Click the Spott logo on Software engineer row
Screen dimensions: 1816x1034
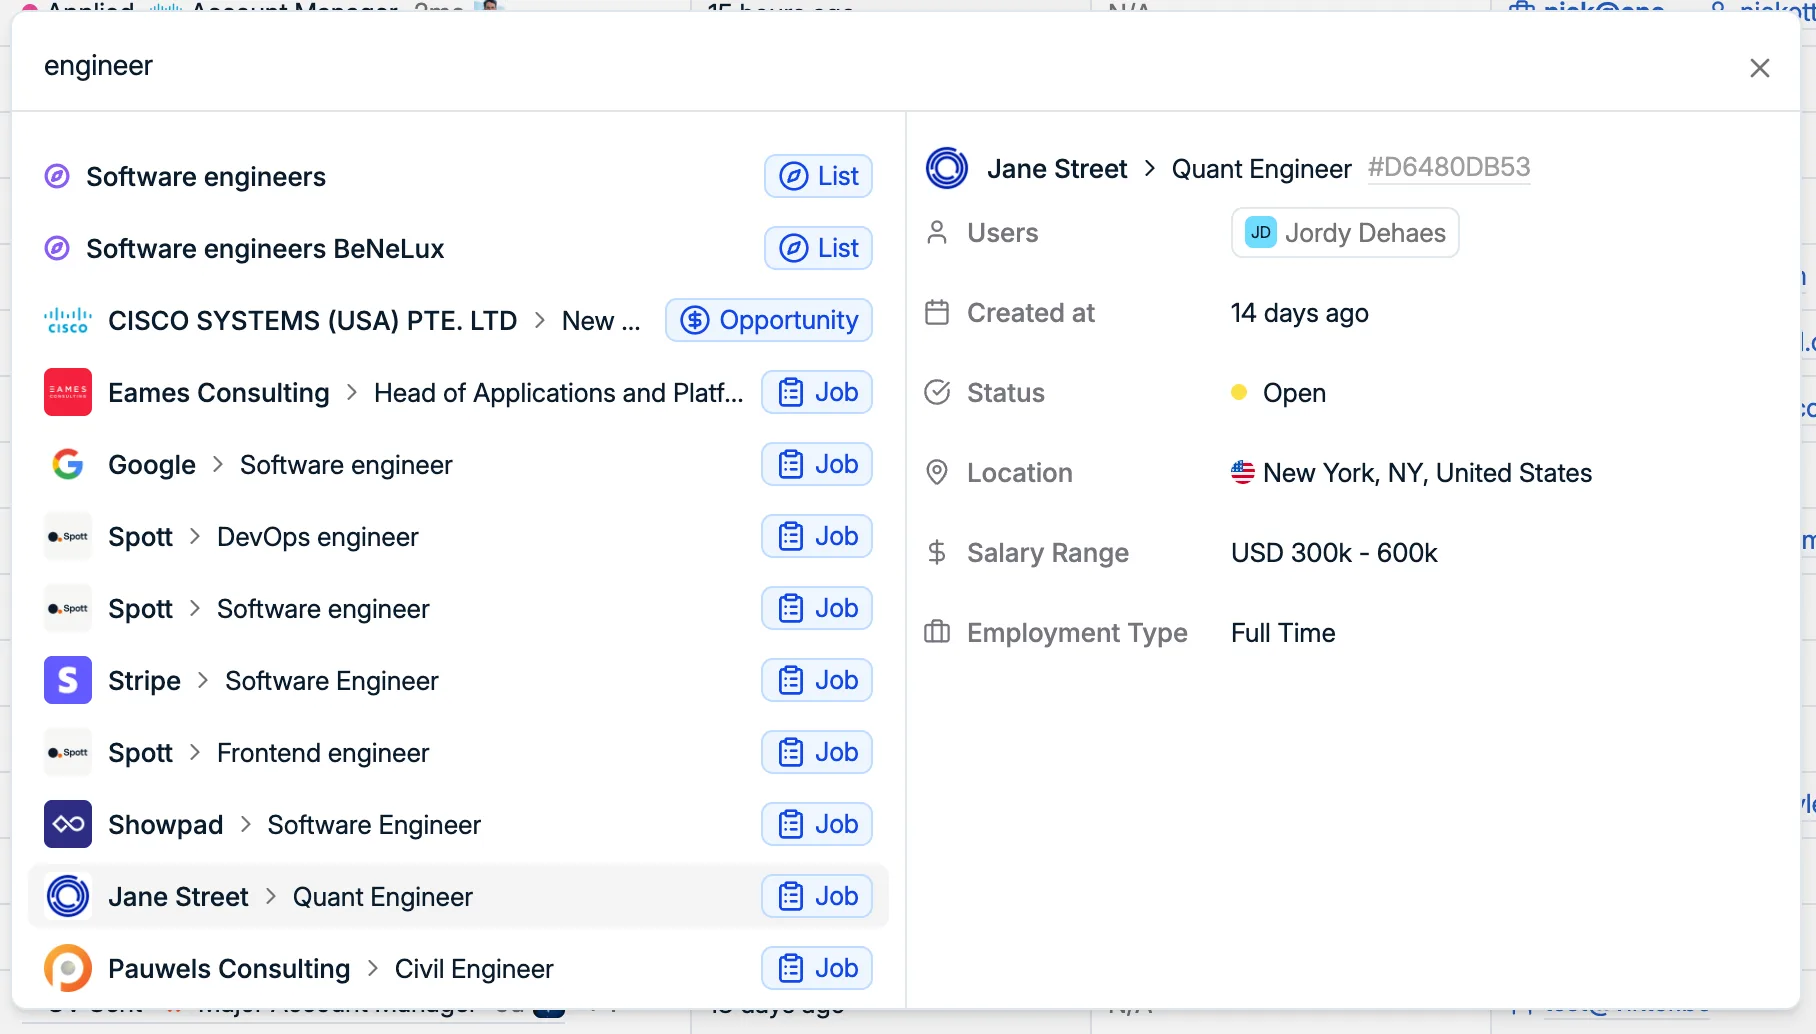[x=68, y=608]
